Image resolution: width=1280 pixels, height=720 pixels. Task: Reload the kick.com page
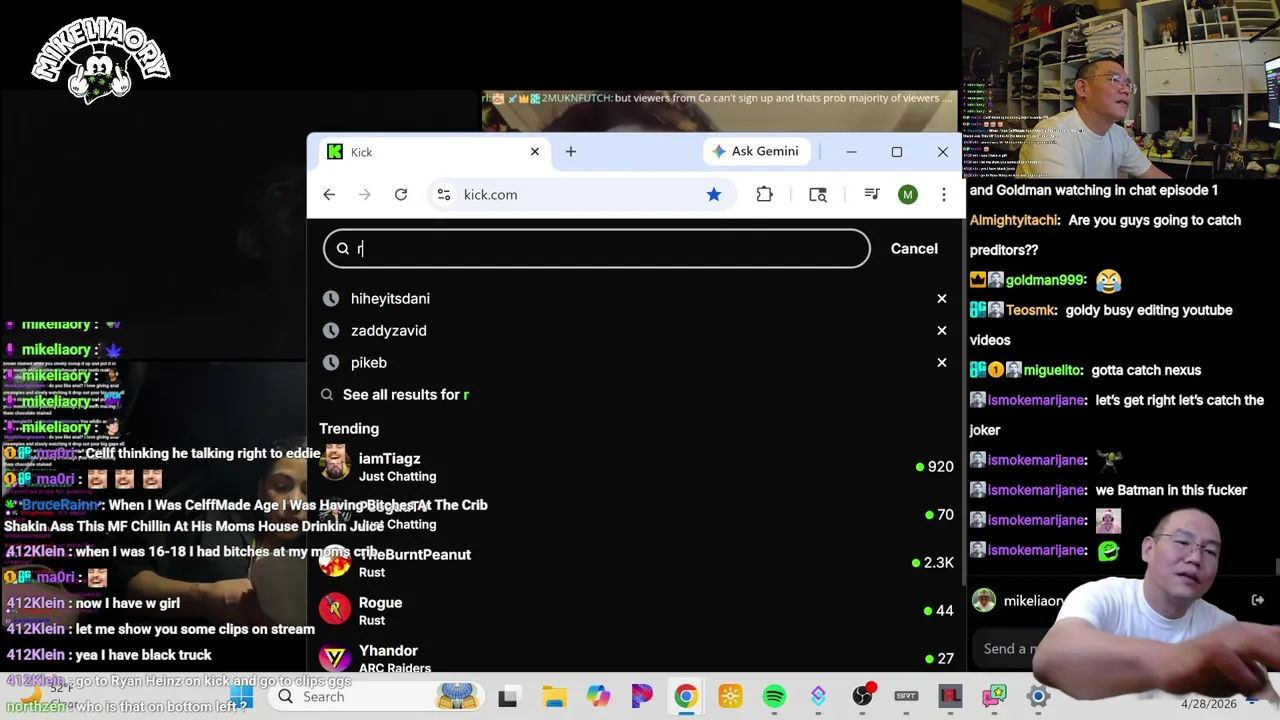tap(401, 195)
